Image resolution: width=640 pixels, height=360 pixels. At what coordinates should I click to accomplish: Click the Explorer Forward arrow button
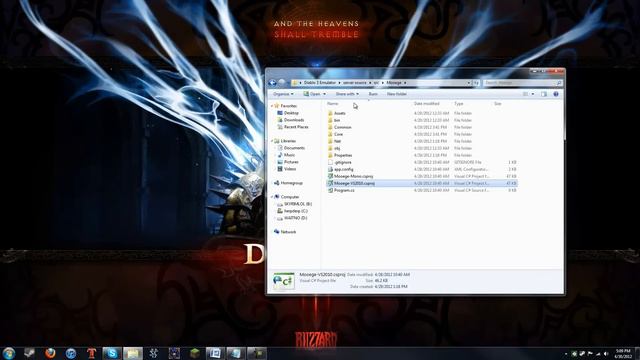[x=282, y=82]
